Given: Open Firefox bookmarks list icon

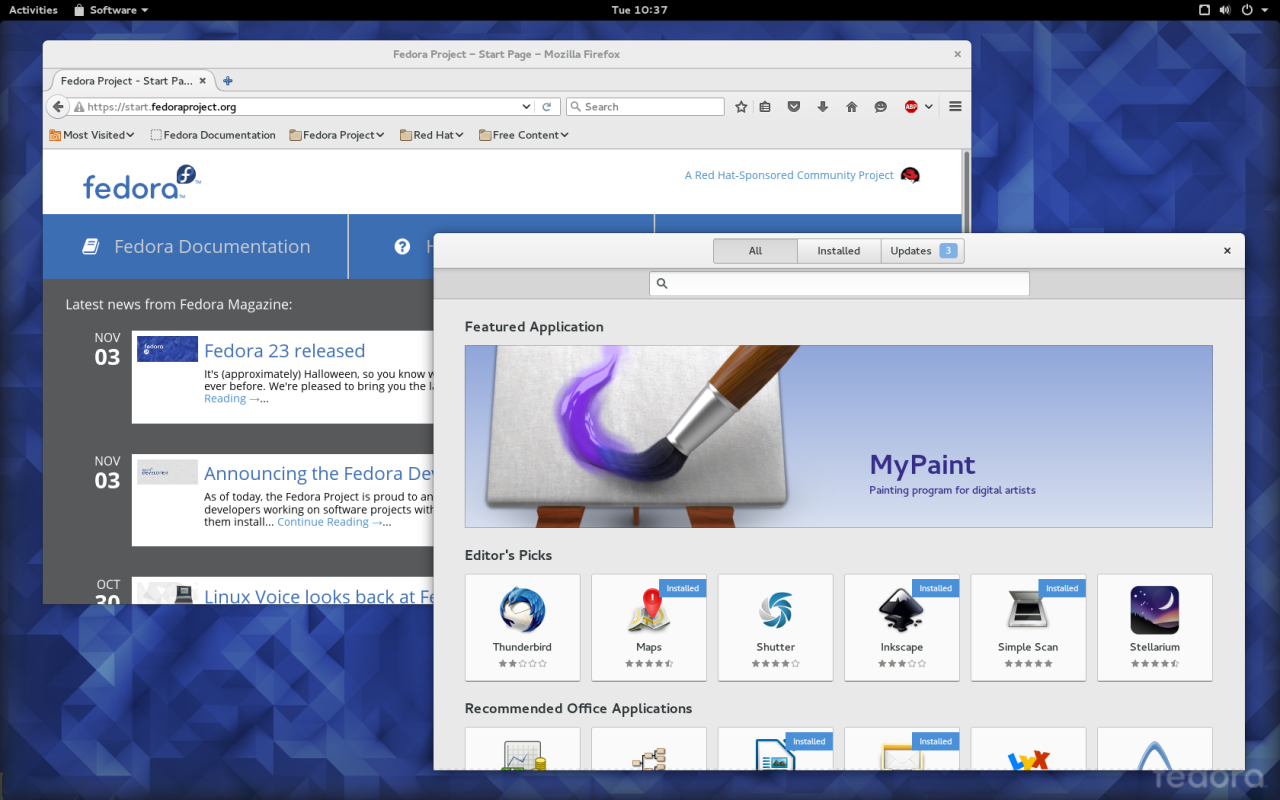Looking at the screenshot, I should [x=765, y=107].
